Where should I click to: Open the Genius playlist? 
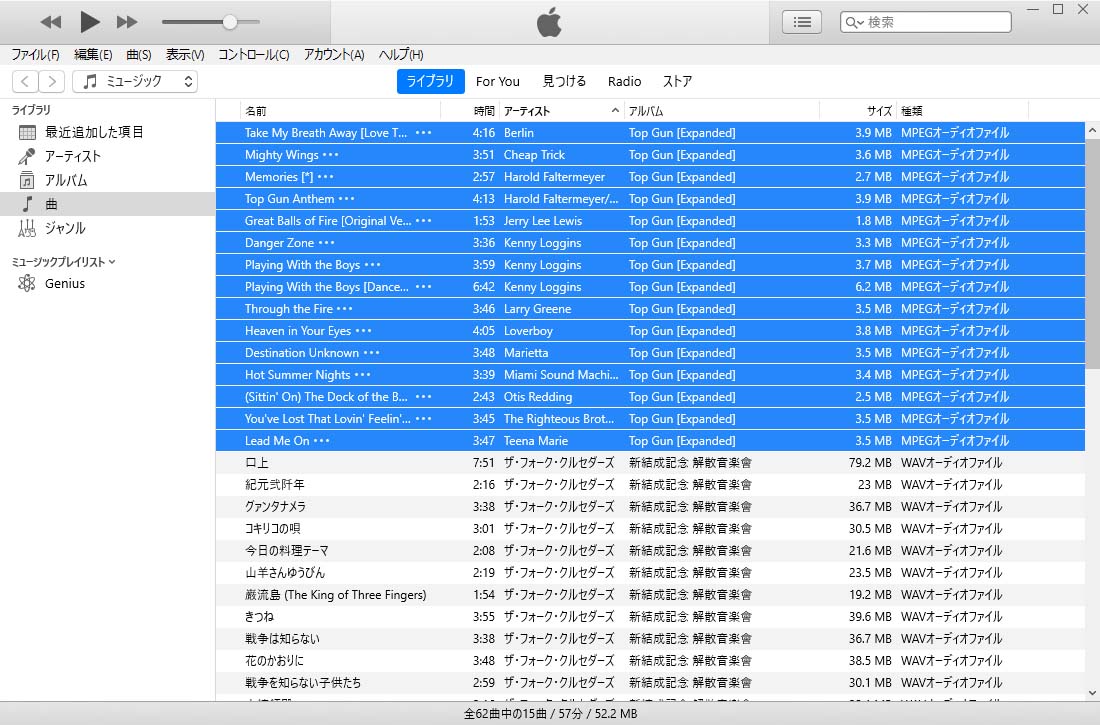[64, 283]
